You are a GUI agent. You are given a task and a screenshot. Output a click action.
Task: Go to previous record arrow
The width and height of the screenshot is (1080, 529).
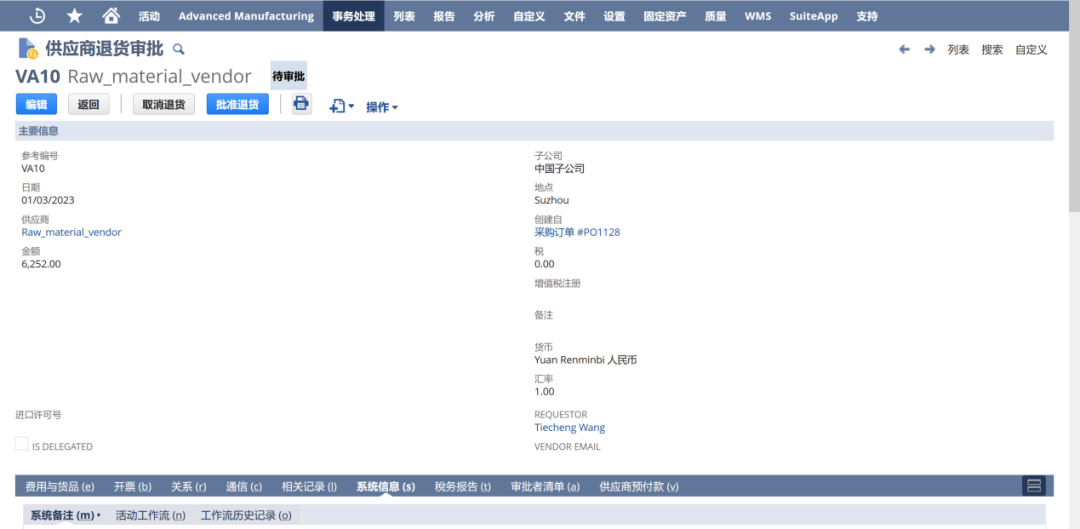click(905, 50)
